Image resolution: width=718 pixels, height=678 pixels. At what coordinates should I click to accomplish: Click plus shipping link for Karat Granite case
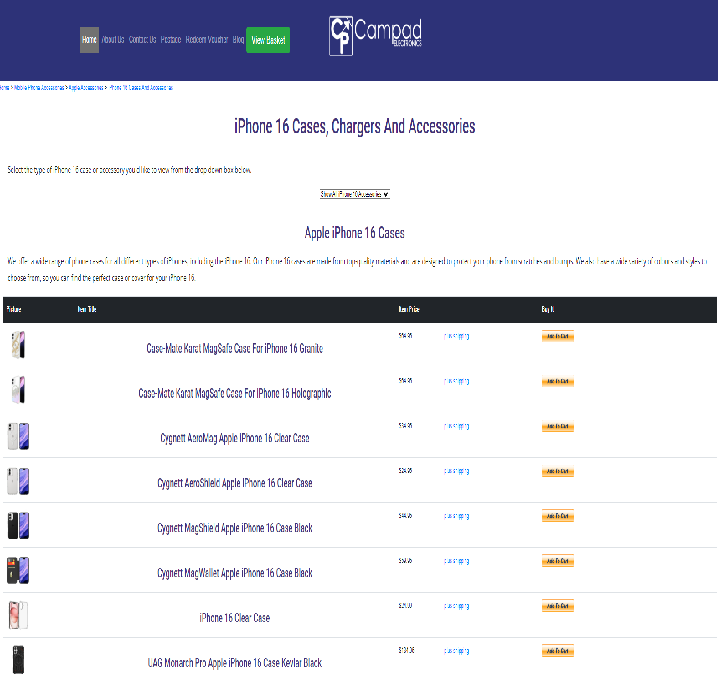pyautogui.click(x=457, y=336)
